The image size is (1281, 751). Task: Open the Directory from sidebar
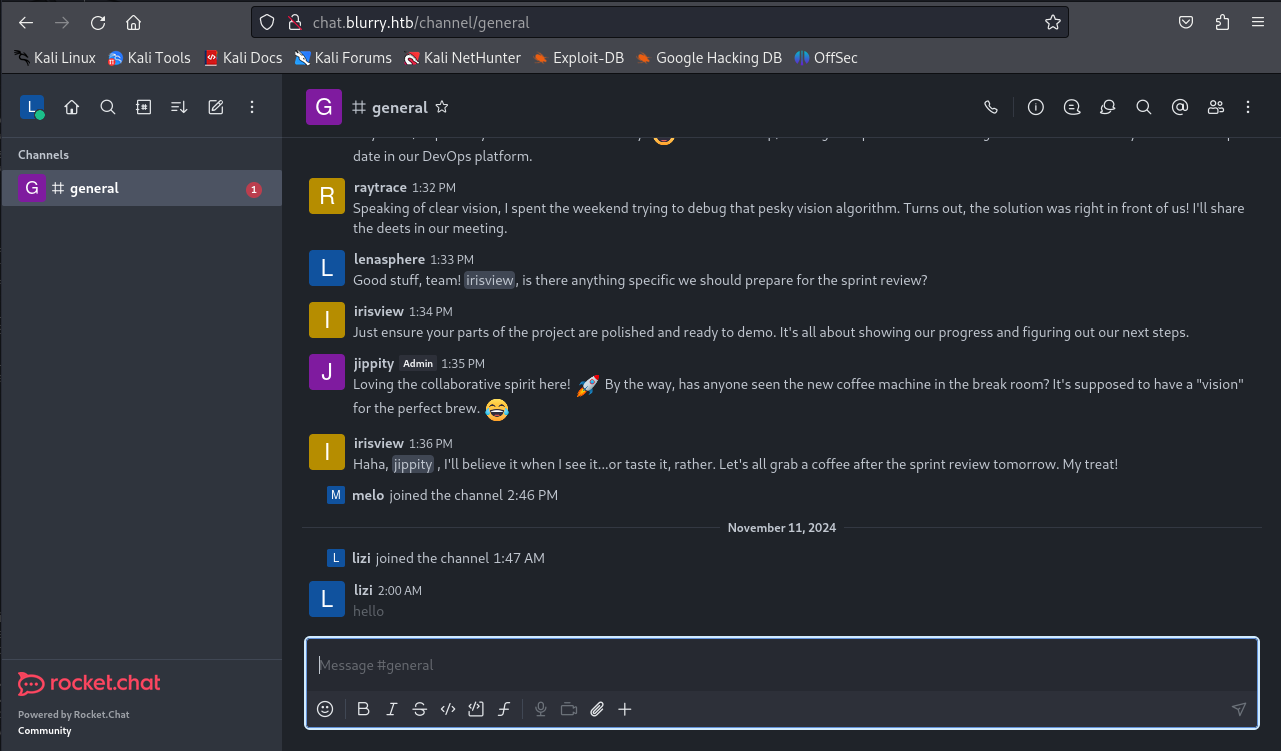(x=144, y=107)
